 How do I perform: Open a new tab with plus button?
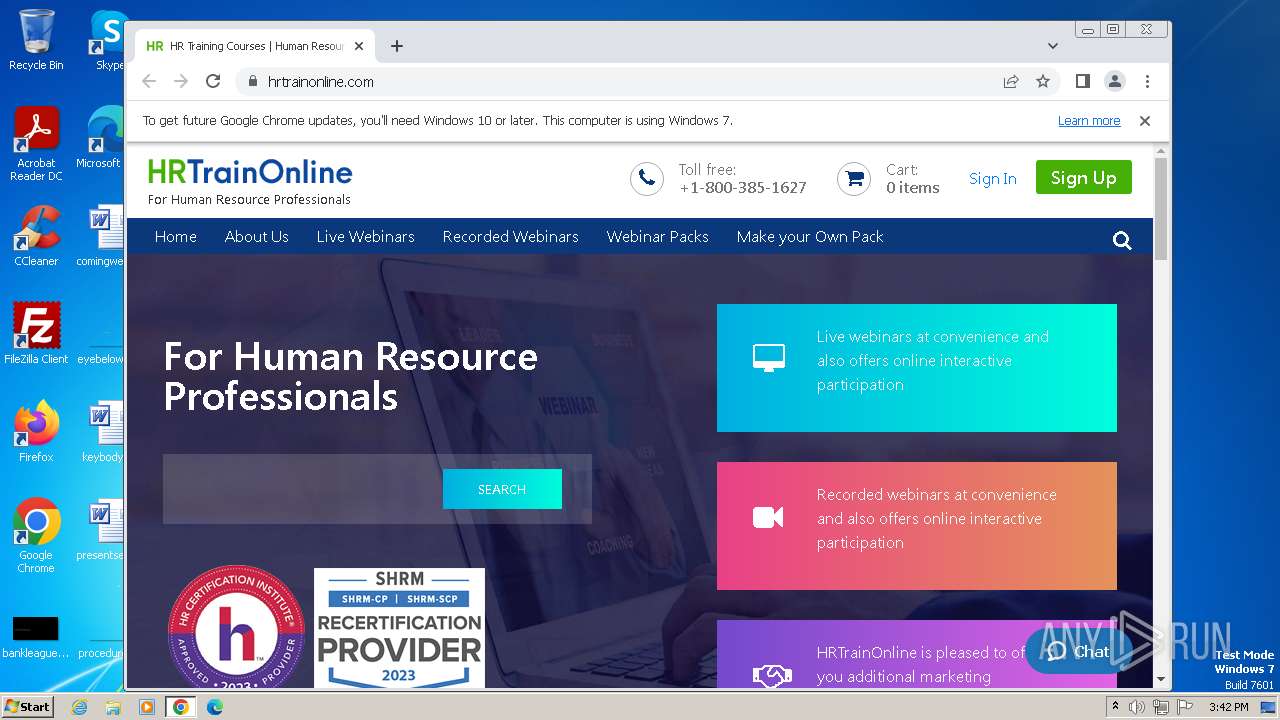point(397,46)
